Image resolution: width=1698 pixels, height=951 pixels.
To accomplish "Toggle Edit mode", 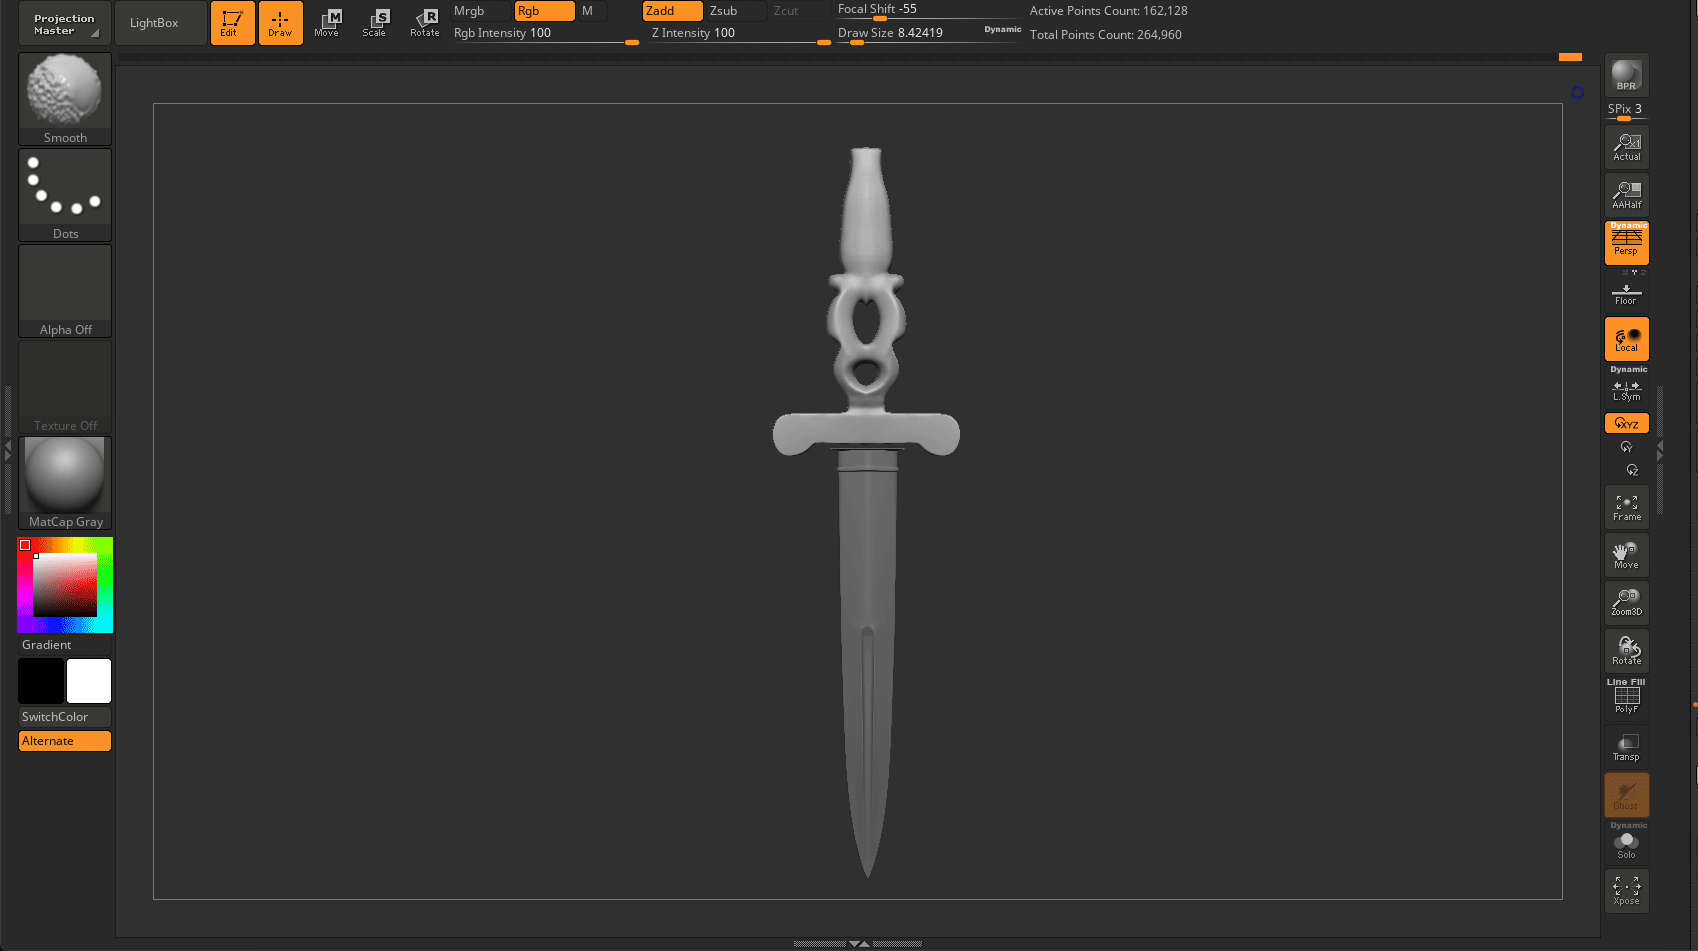I will point(232,23).
